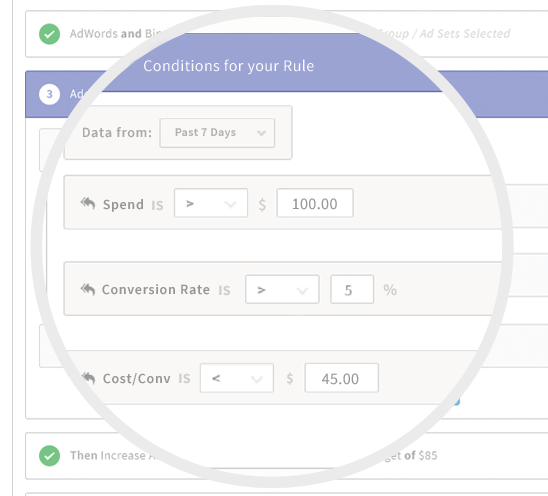Click the reply arrow icon beside Cost/Conv
548x496 pixels.
88,378
